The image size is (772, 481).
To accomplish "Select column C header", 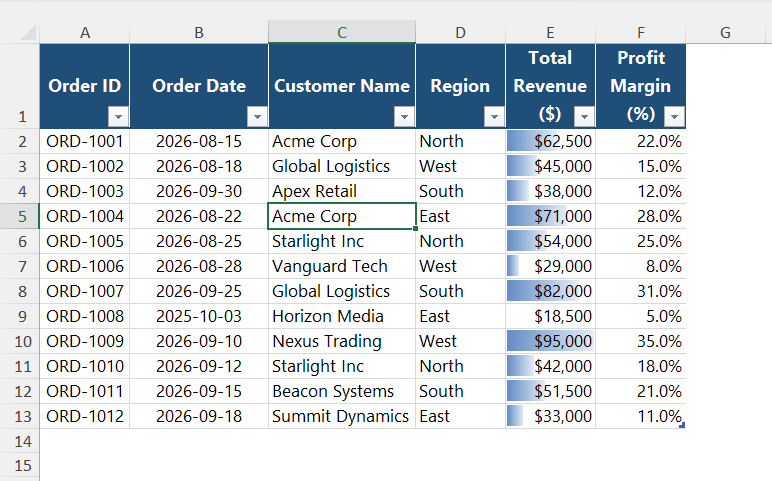I will [342, 32].
